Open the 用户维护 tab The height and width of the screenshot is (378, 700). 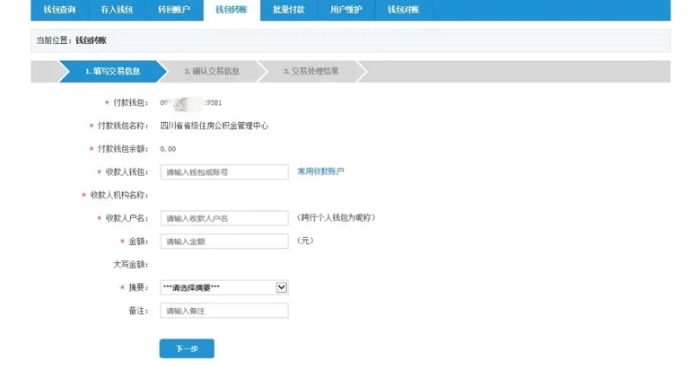click(346, 10)
